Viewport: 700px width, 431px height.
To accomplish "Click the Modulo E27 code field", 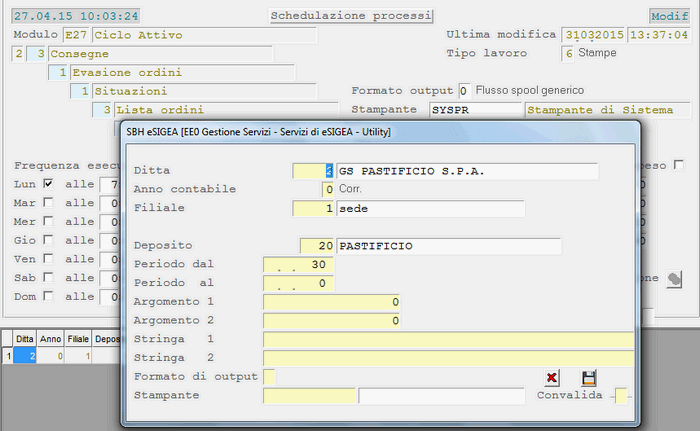I will (76, 35).
